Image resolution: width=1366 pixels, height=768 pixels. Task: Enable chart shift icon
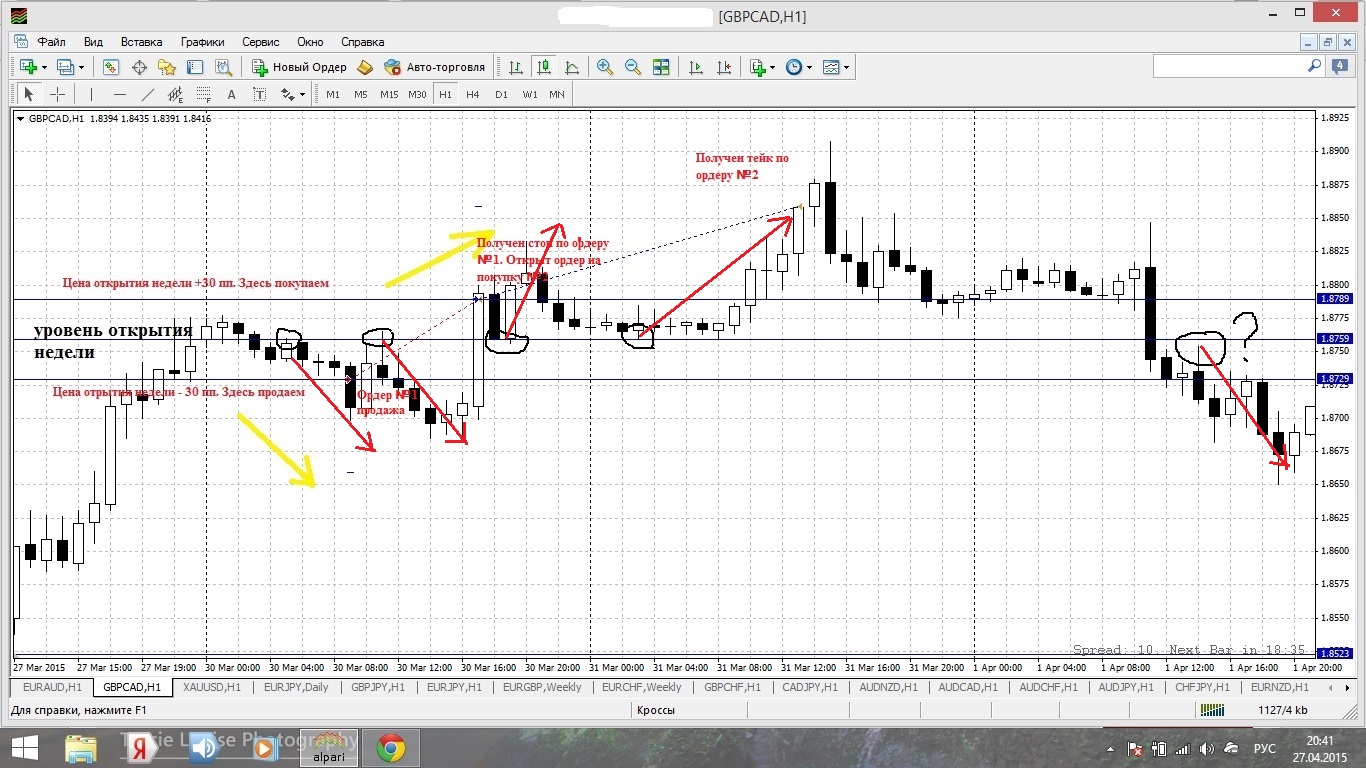(723, 67)
